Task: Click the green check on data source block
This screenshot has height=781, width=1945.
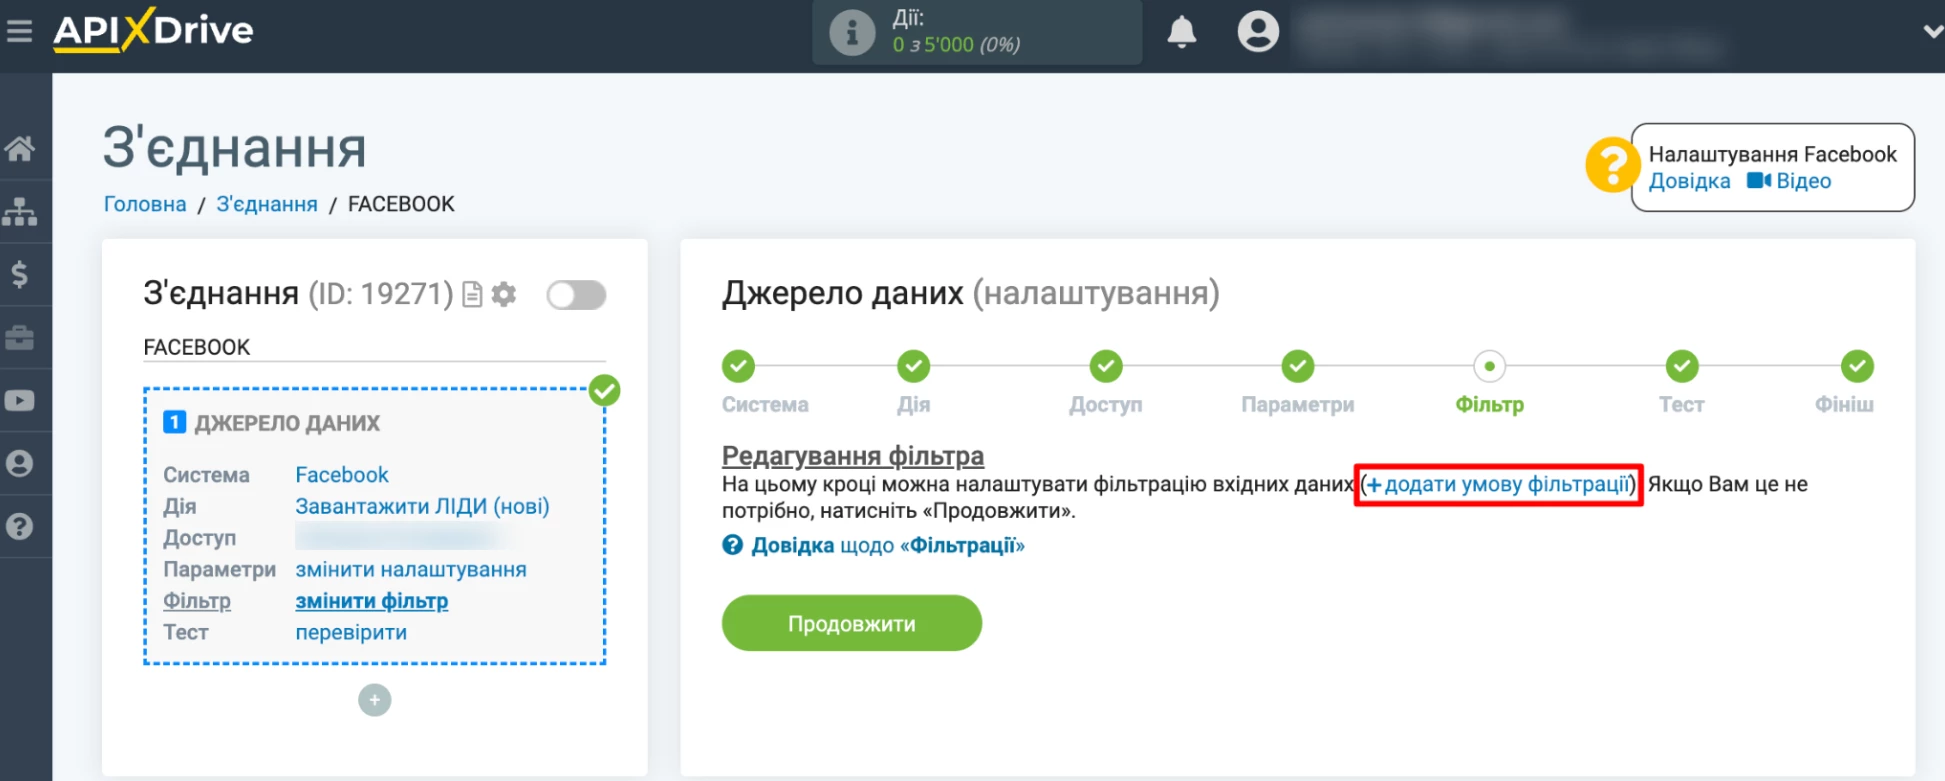Action: point(604,390)
